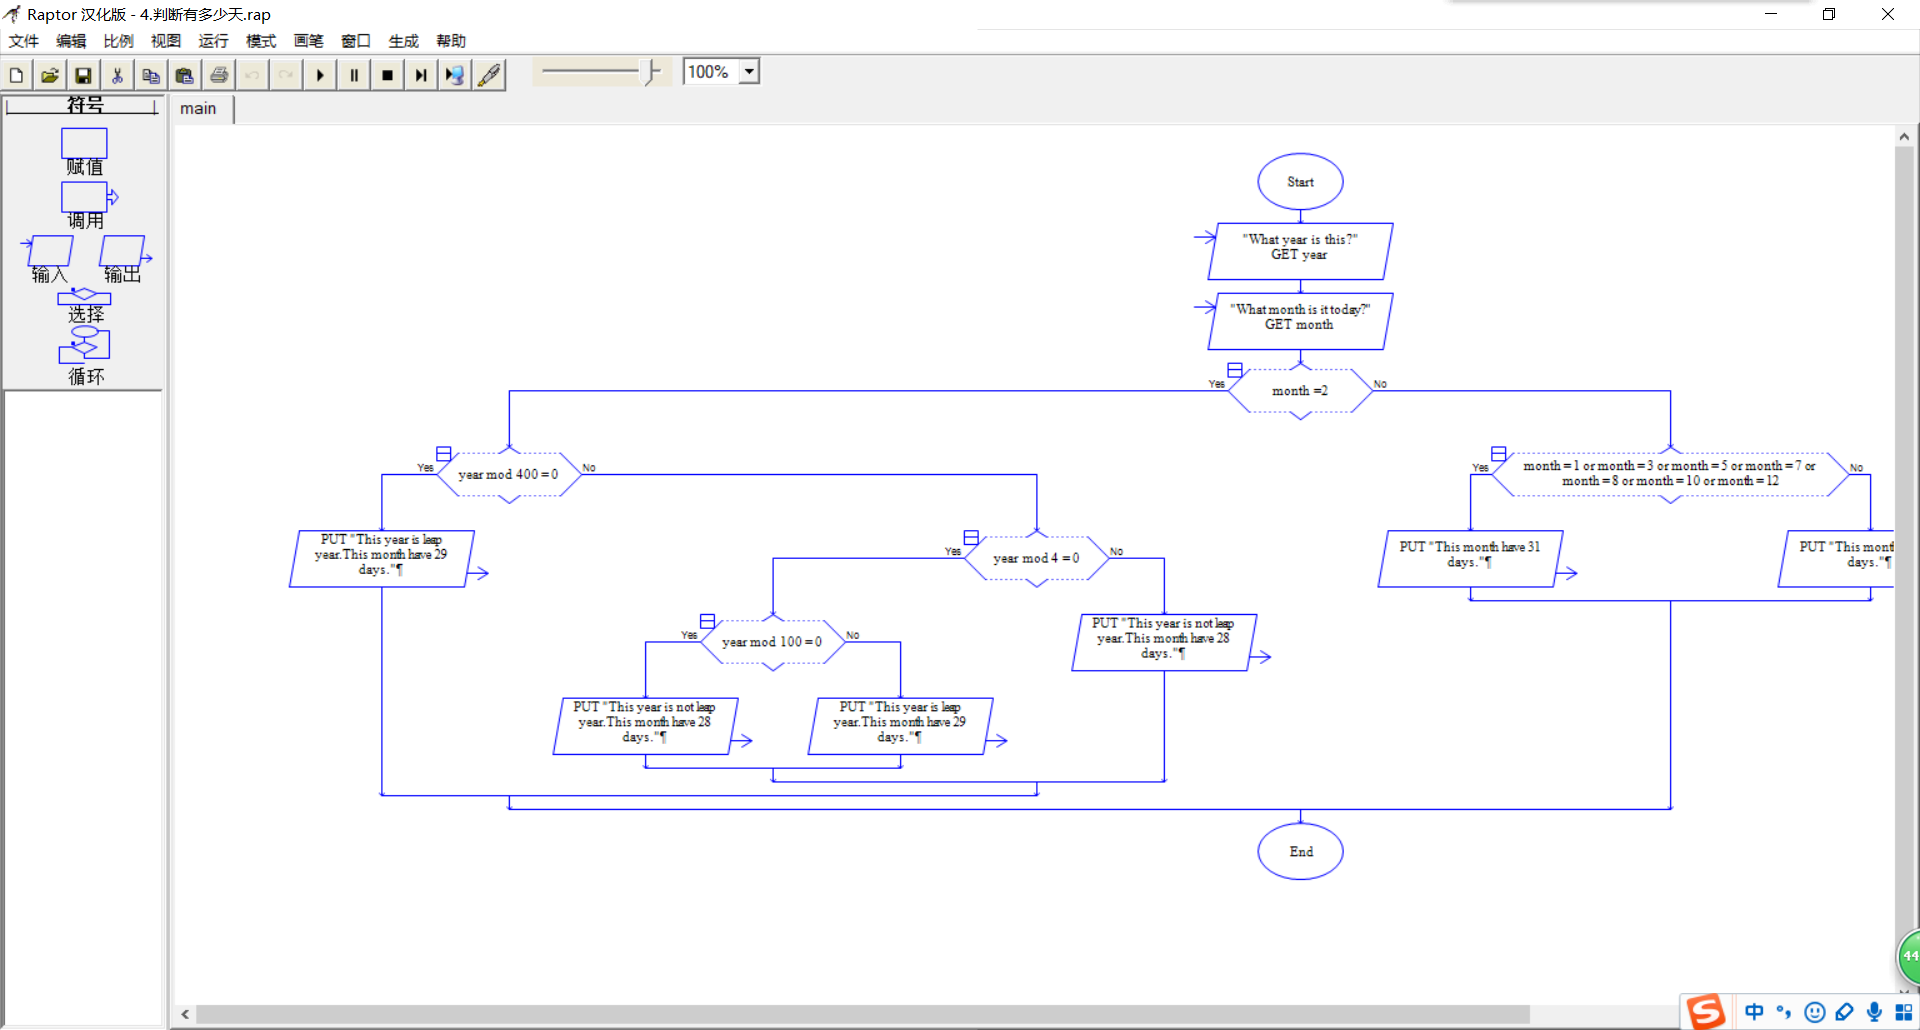Select the Start oval symbol
Screen dimensions: 1920x1030
1300,182
